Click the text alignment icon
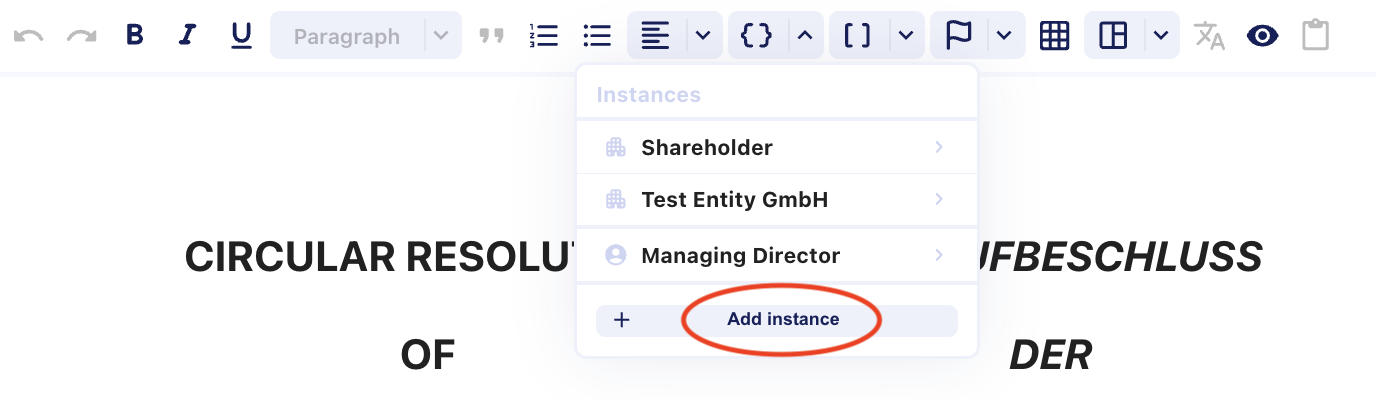The width and height of the screenshot is (1376, 400). pyautogui.click(x=656, y=36)
